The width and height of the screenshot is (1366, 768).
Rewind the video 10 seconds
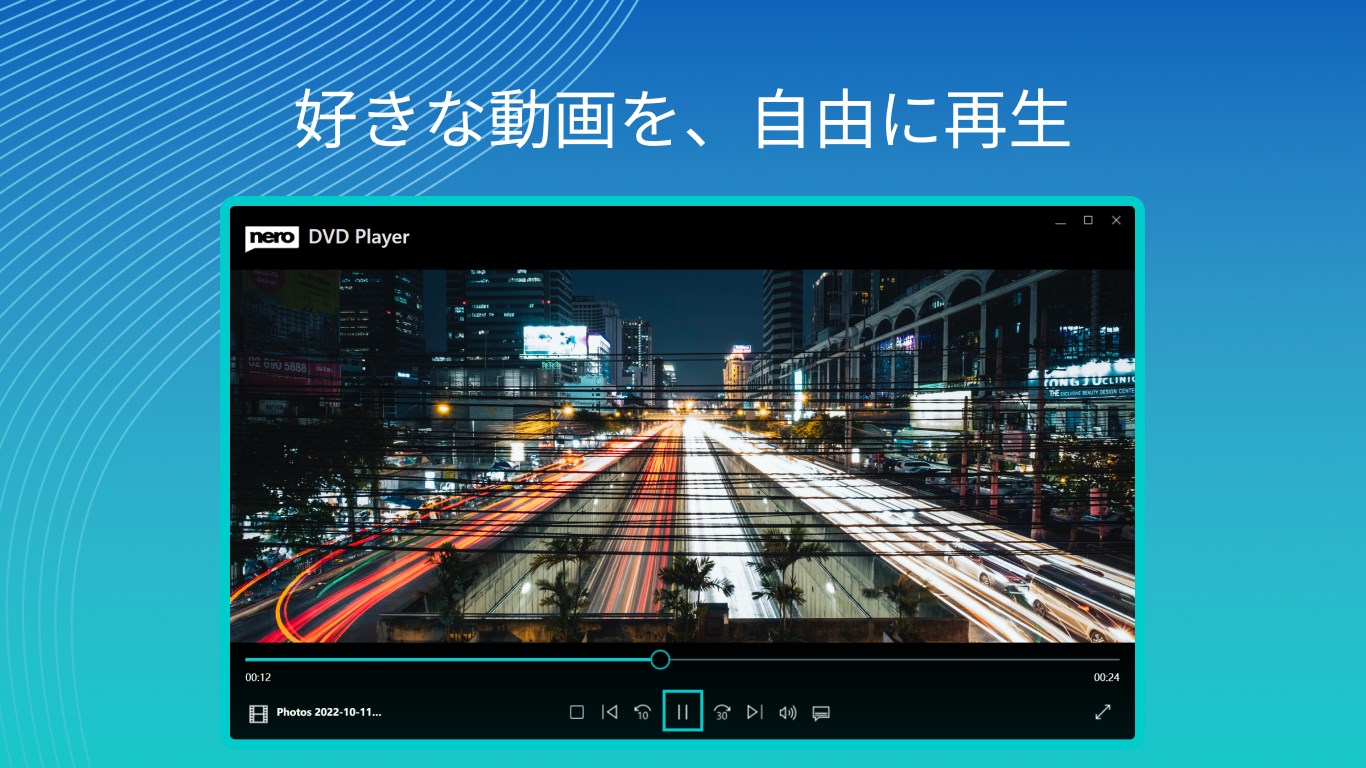click(x=641, y=712)
